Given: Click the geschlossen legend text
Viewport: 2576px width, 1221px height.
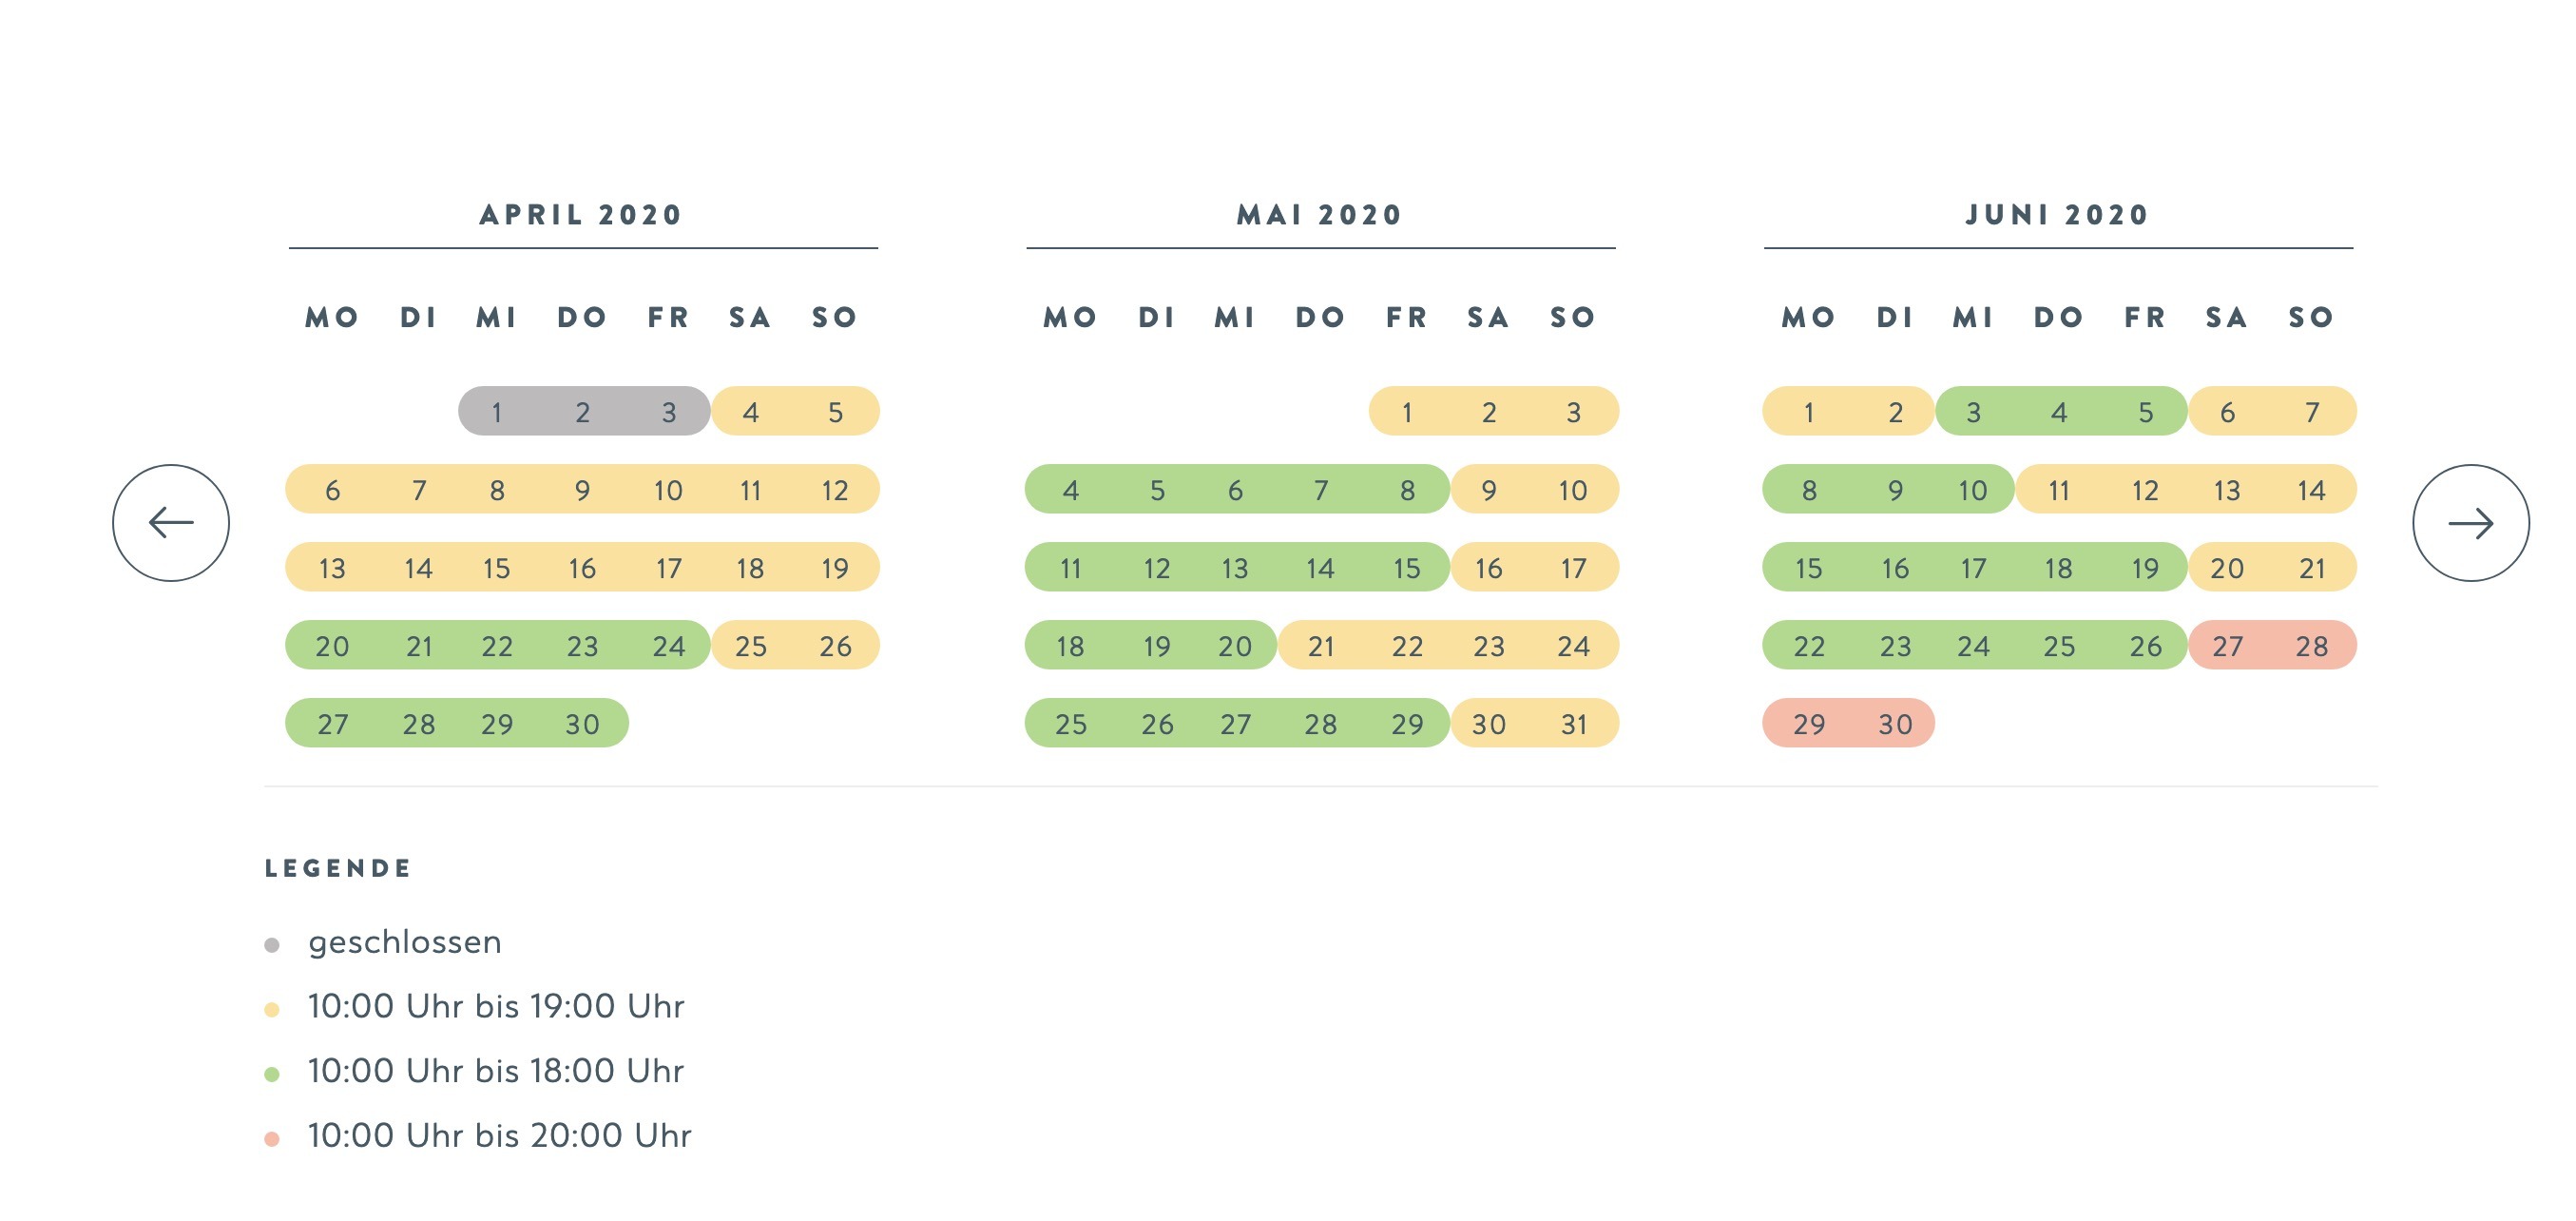Looking at the screenshot, I should click(405, 942).
